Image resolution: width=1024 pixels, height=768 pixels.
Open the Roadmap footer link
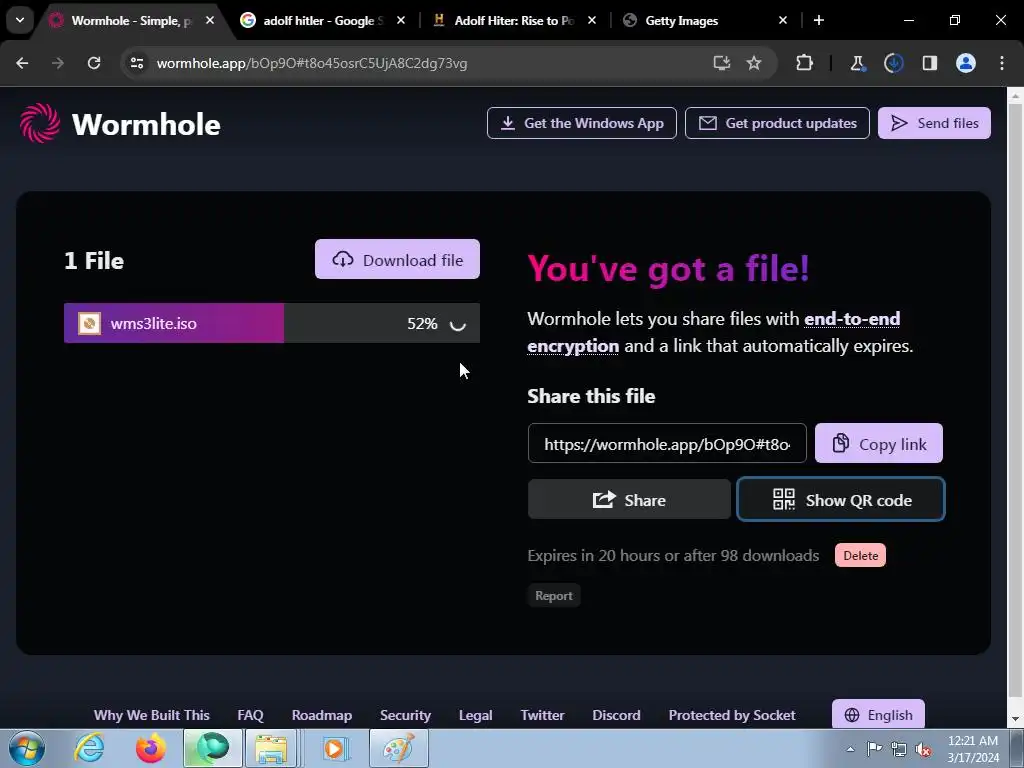point(321,715)
